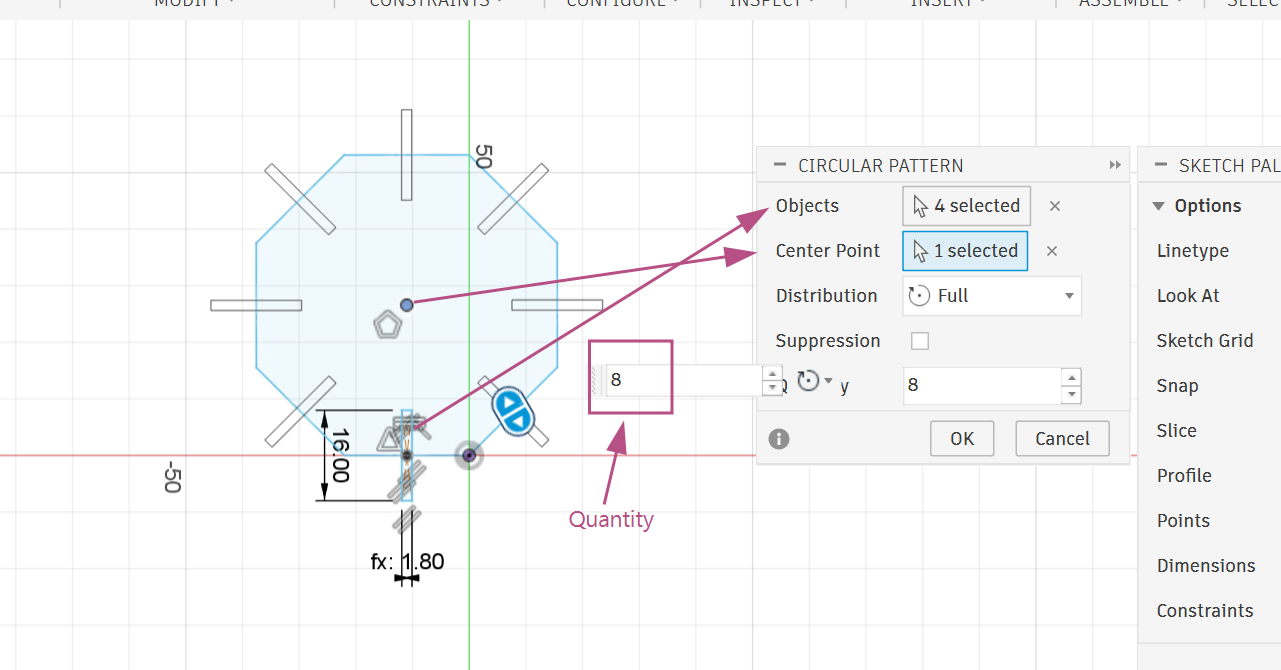The image size is (1281, 670).
Task: Clear the Objects selection with its X icon
Action: (x=1055, y=206)
